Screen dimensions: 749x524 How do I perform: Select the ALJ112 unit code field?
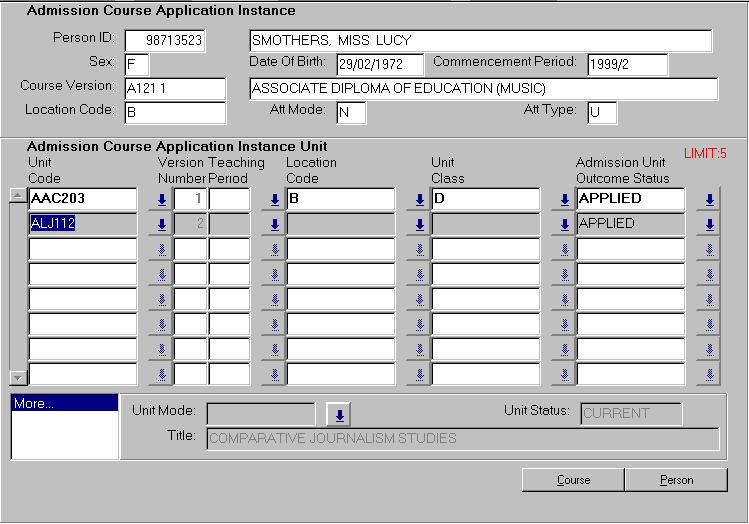pyautogui.click(x=82, y=224)
